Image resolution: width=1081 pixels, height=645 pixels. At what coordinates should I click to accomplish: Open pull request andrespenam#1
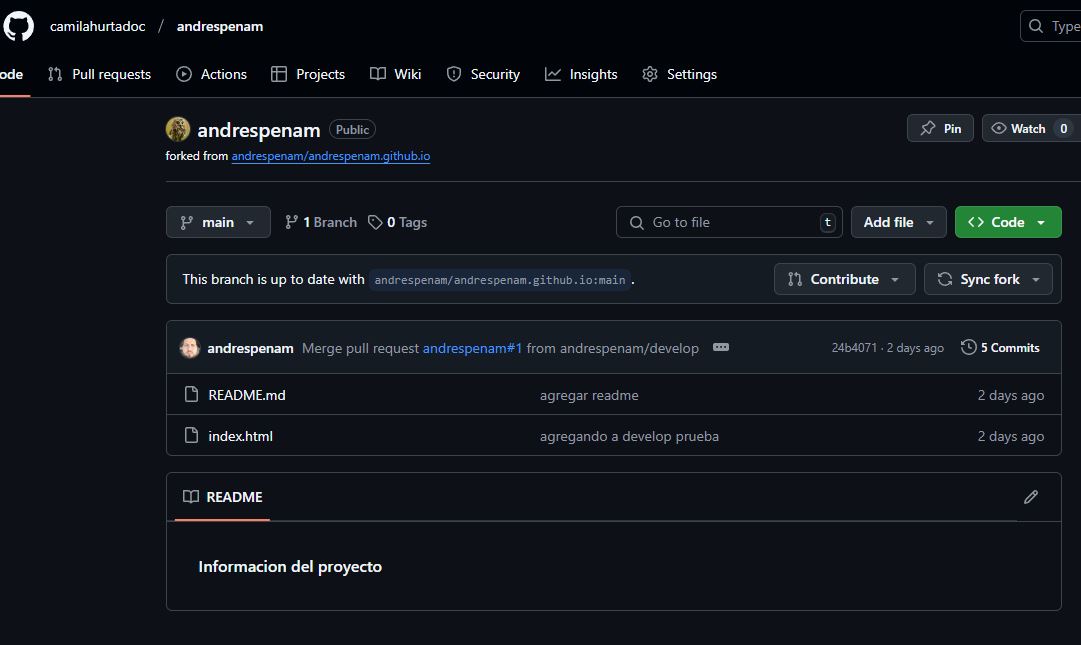pos(471,347)
